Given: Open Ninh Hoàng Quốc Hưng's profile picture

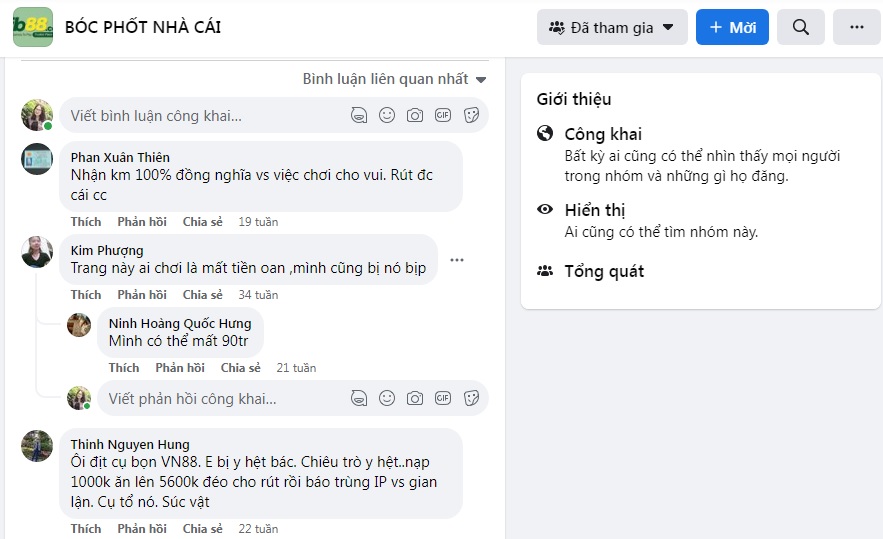Looking at the screenshot, I should coord(79,325).
